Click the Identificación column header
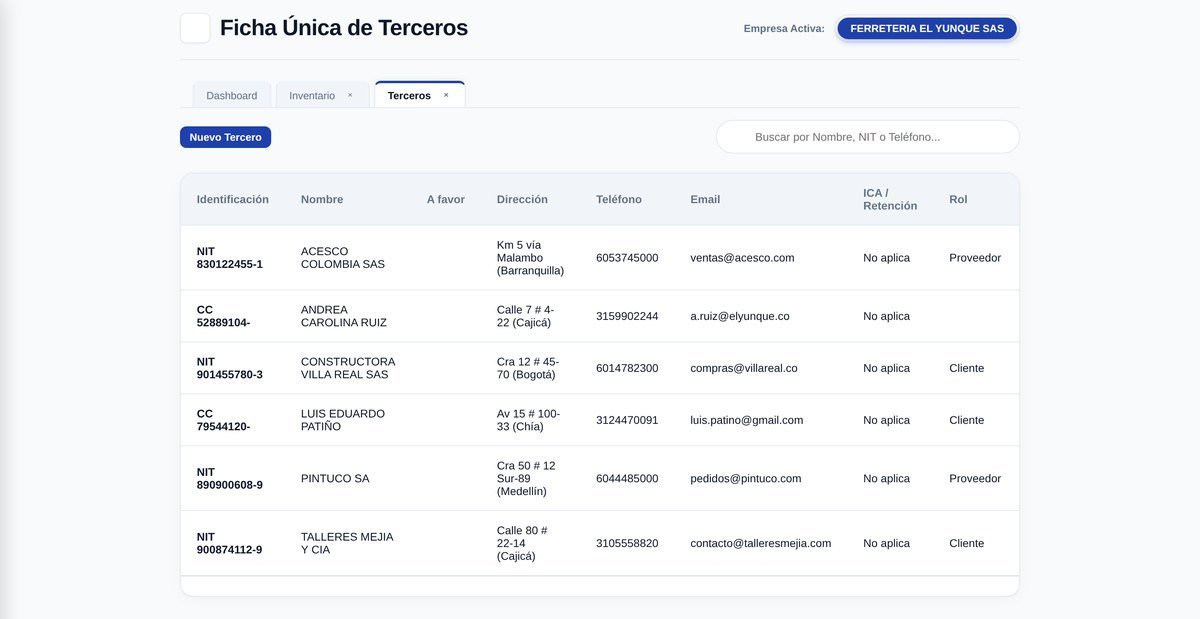This screenshot has width=1200, height=619. 233,199
